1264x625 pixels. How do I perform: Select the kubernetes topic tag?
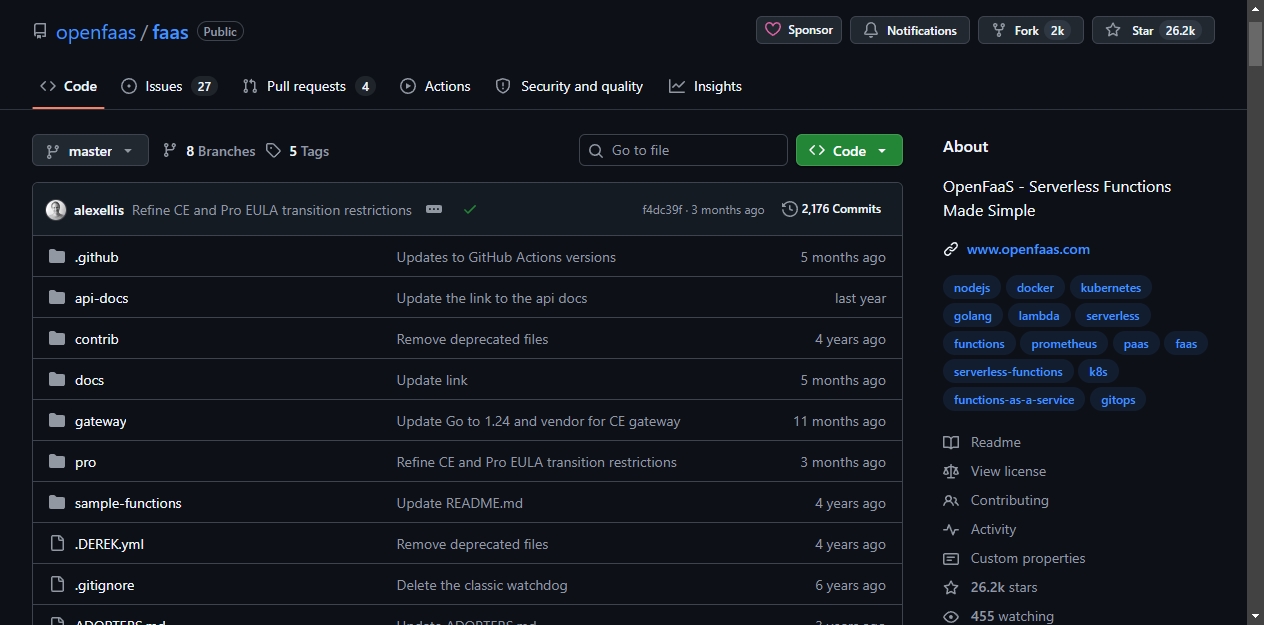(1111, 287)
